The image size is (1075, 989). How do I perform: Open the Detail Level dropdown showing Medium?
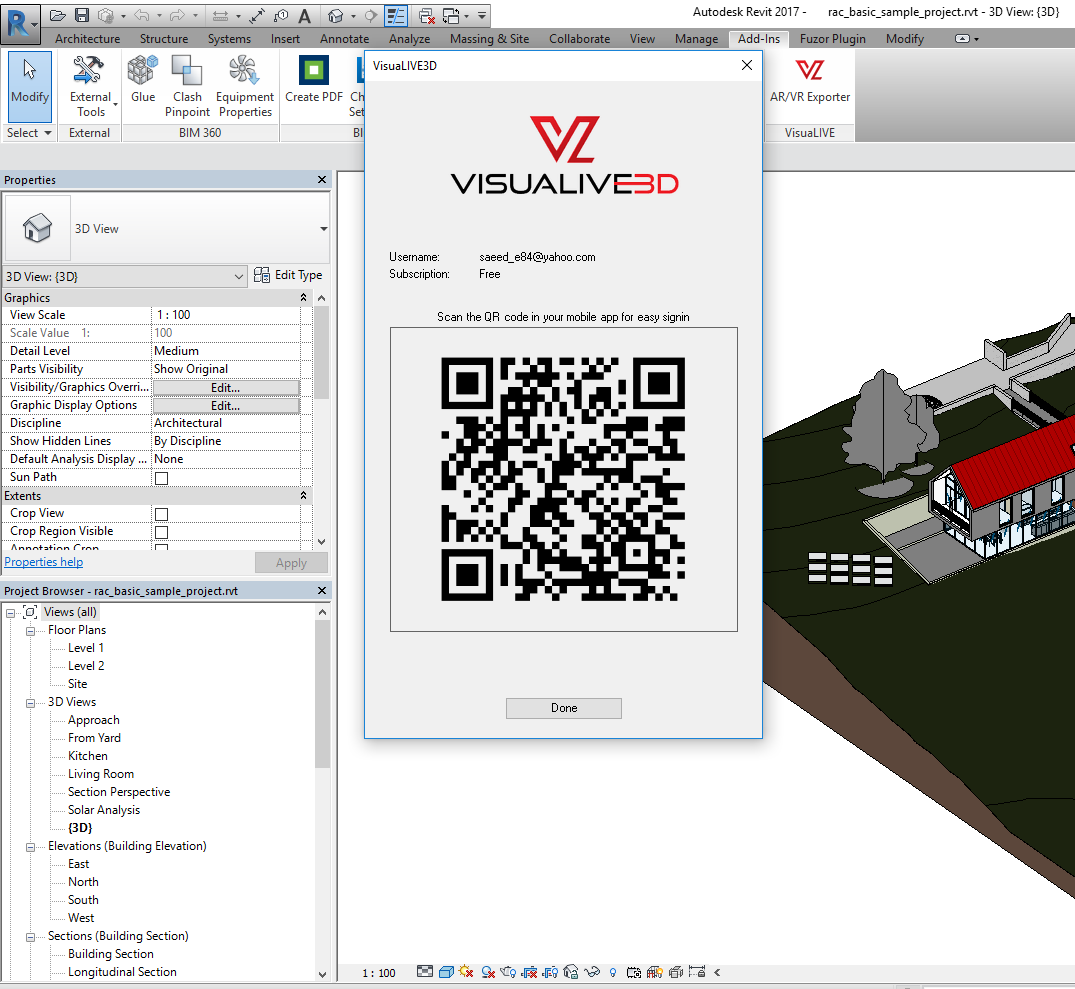(x=225, y=350)
